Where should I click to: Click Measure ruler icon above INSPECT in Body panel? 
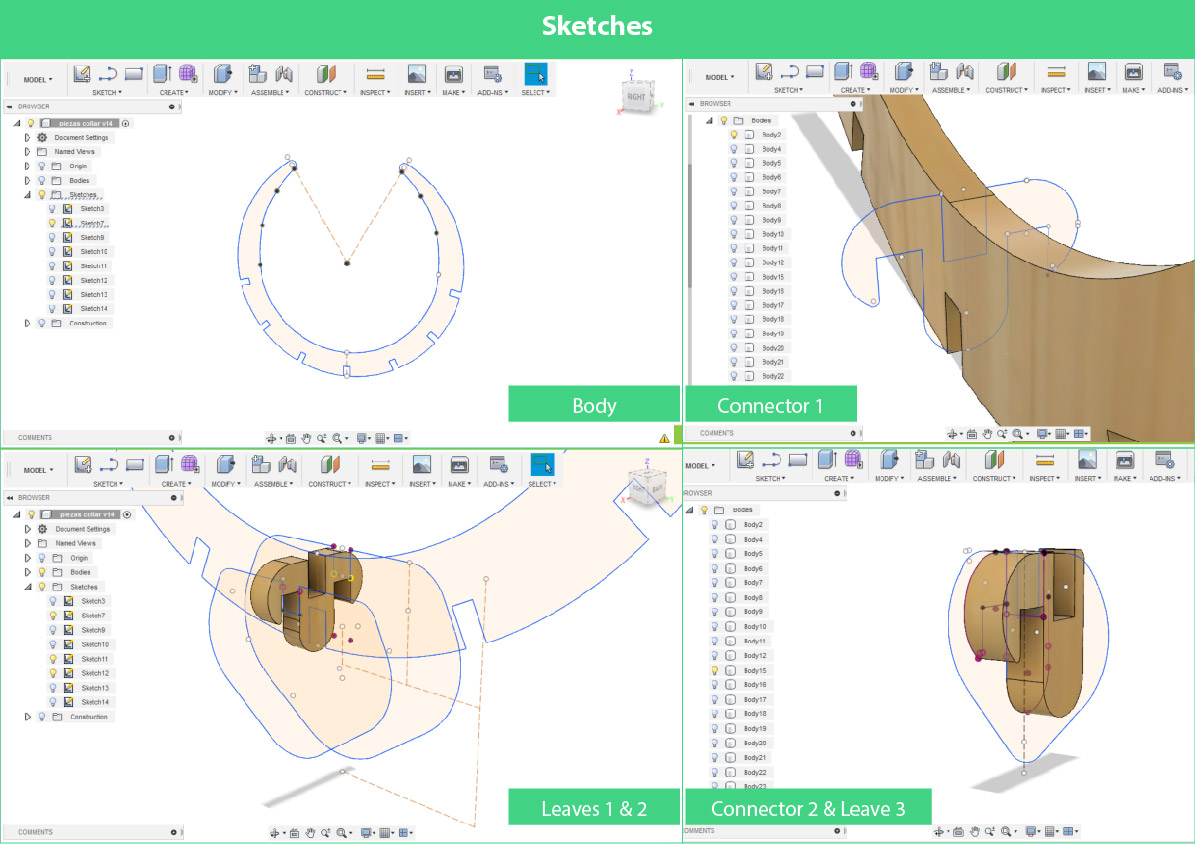pyautogui.click(x=375, y=74)
